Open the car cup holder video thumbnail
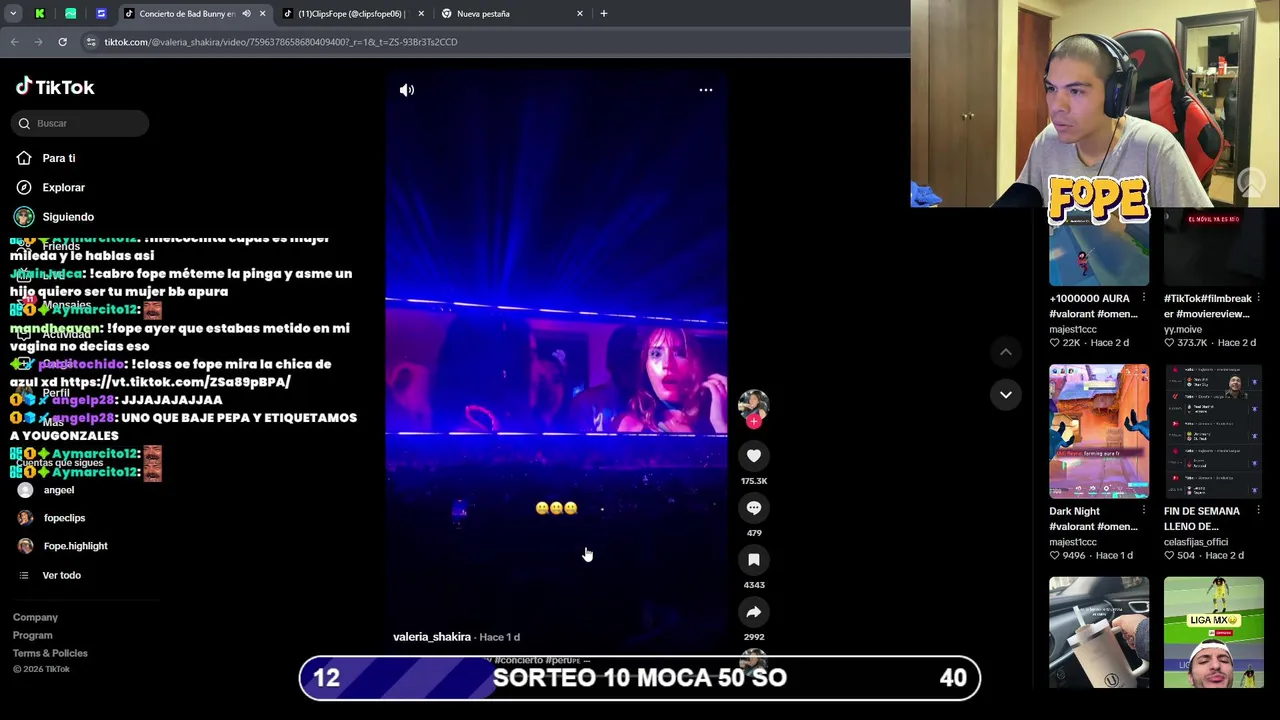The height and width of the screenshot is (720, 1280). tap(1099, 632)
